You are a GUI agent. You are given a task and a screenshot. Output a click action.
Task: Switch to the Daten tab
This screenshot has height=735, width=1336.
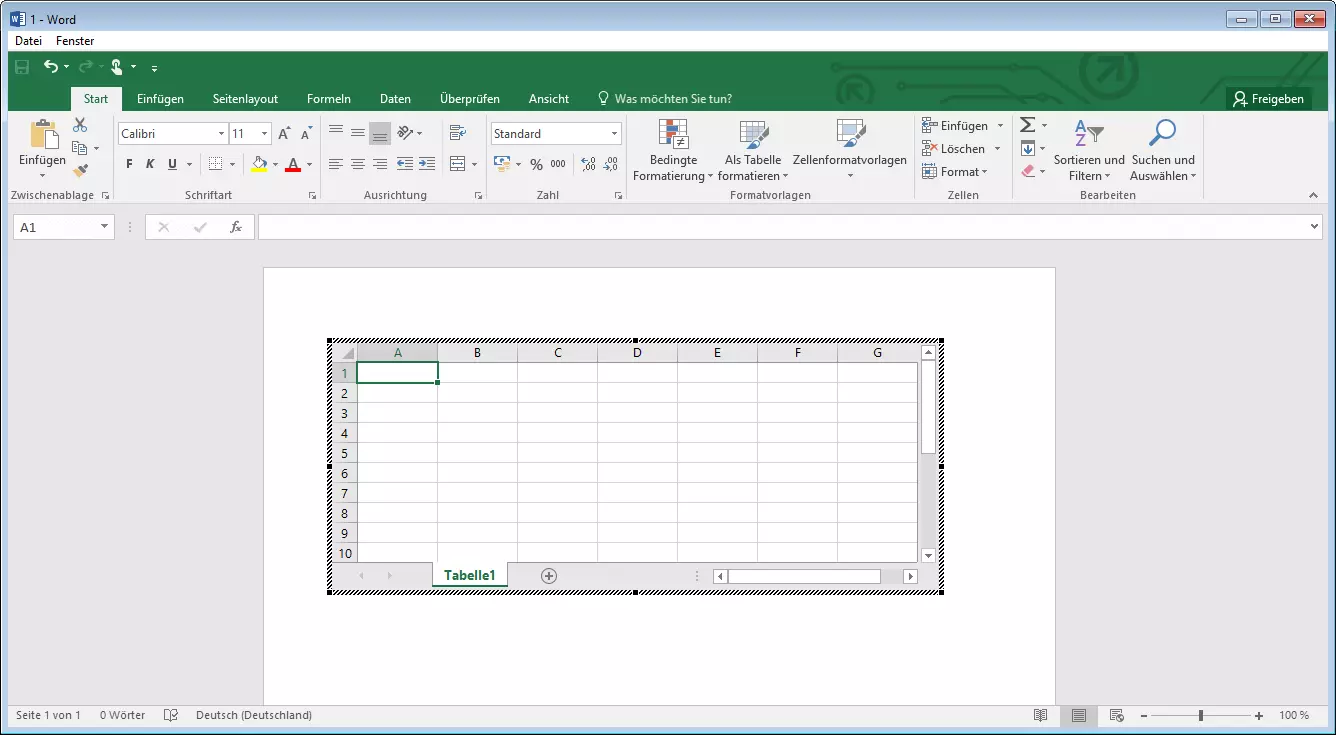(x=395, y=99)
